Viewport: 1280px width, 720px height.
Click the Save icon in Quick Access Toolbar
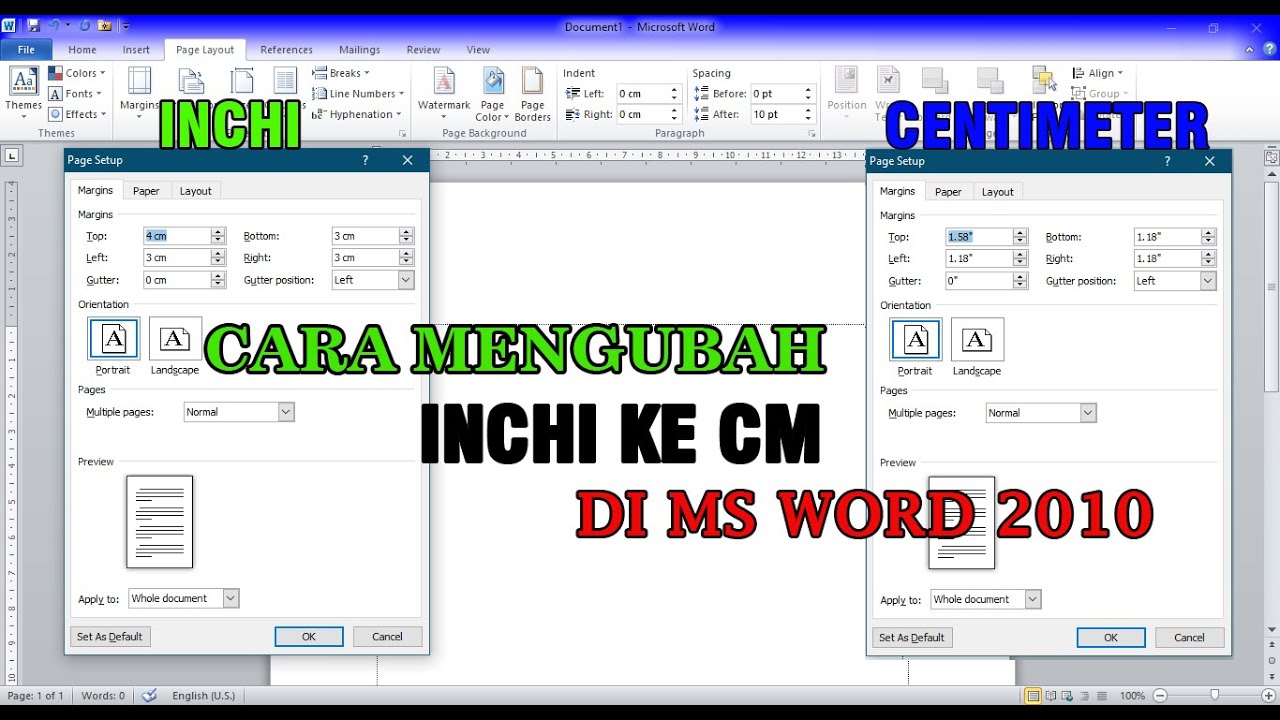coord(34,26)
